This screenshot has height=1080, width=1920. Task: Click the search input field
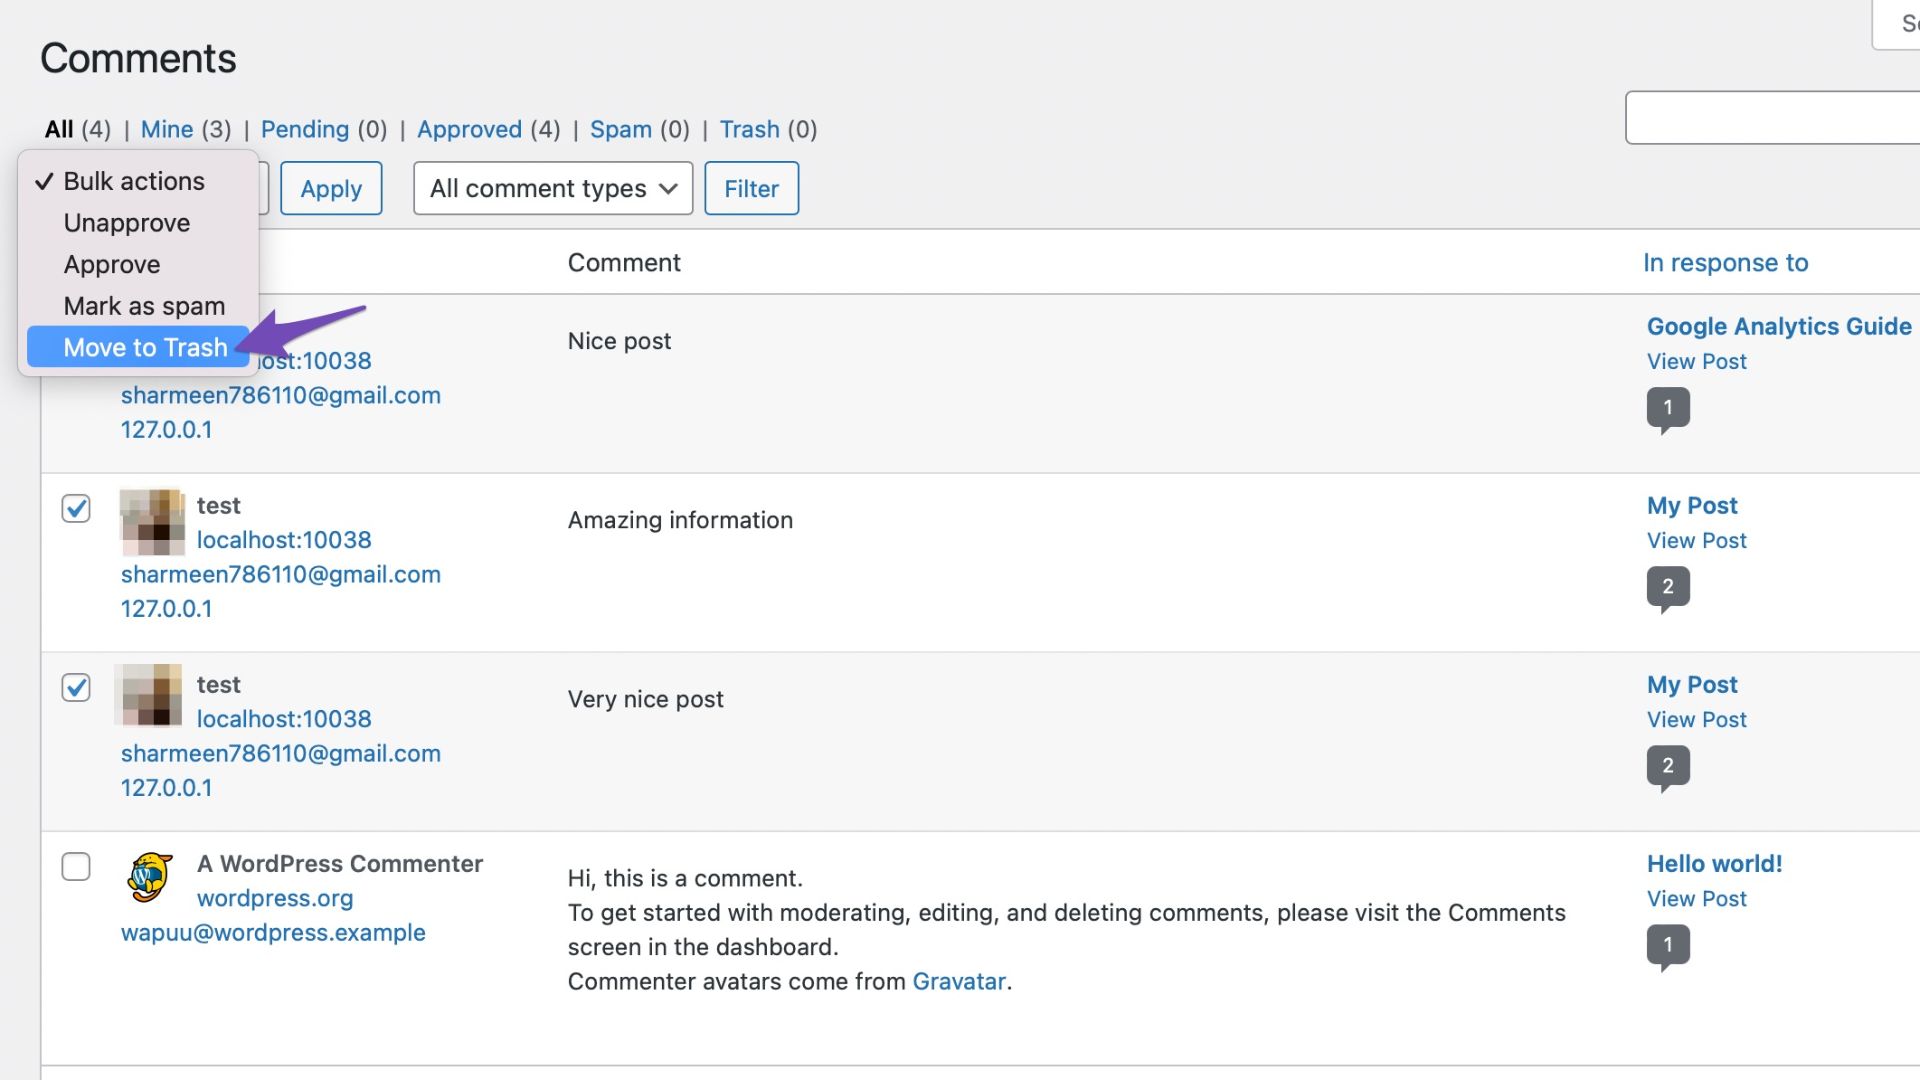coord(1778,117)
